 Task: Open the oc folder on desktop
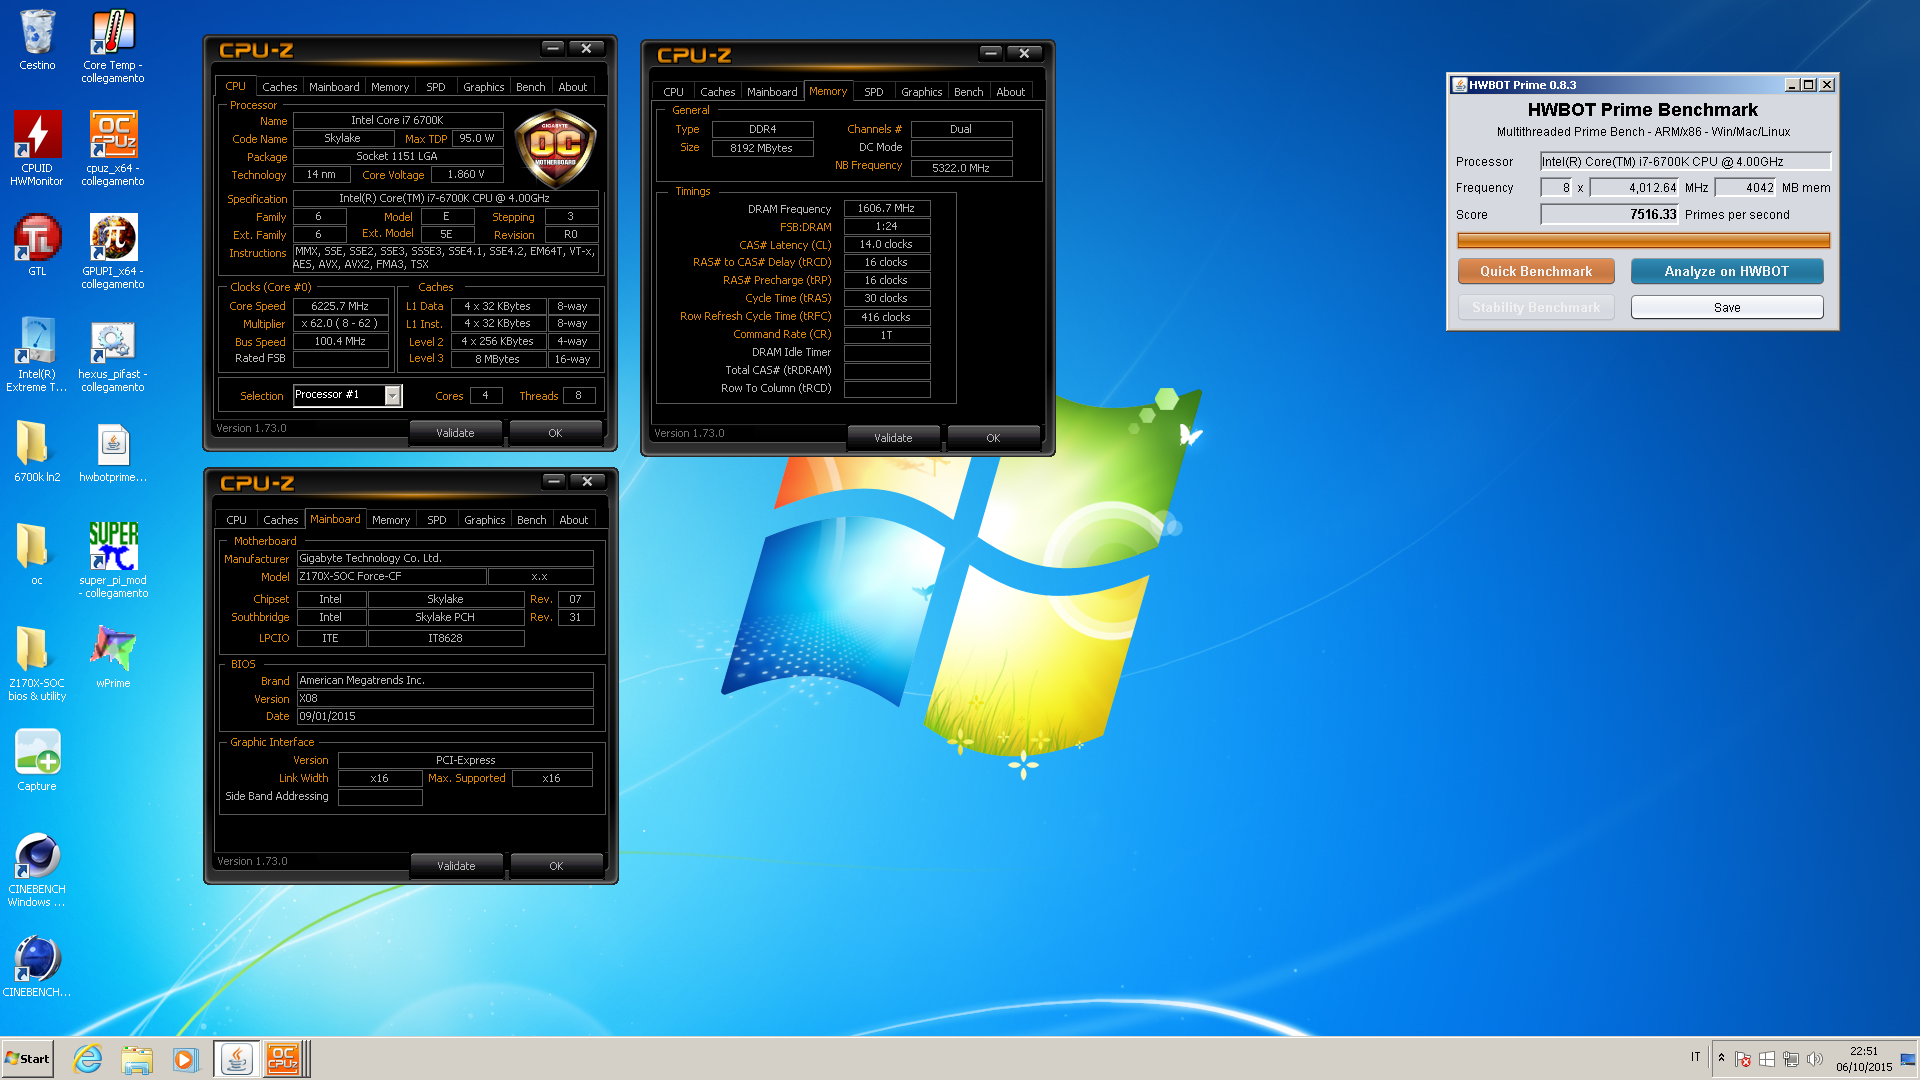37,554
